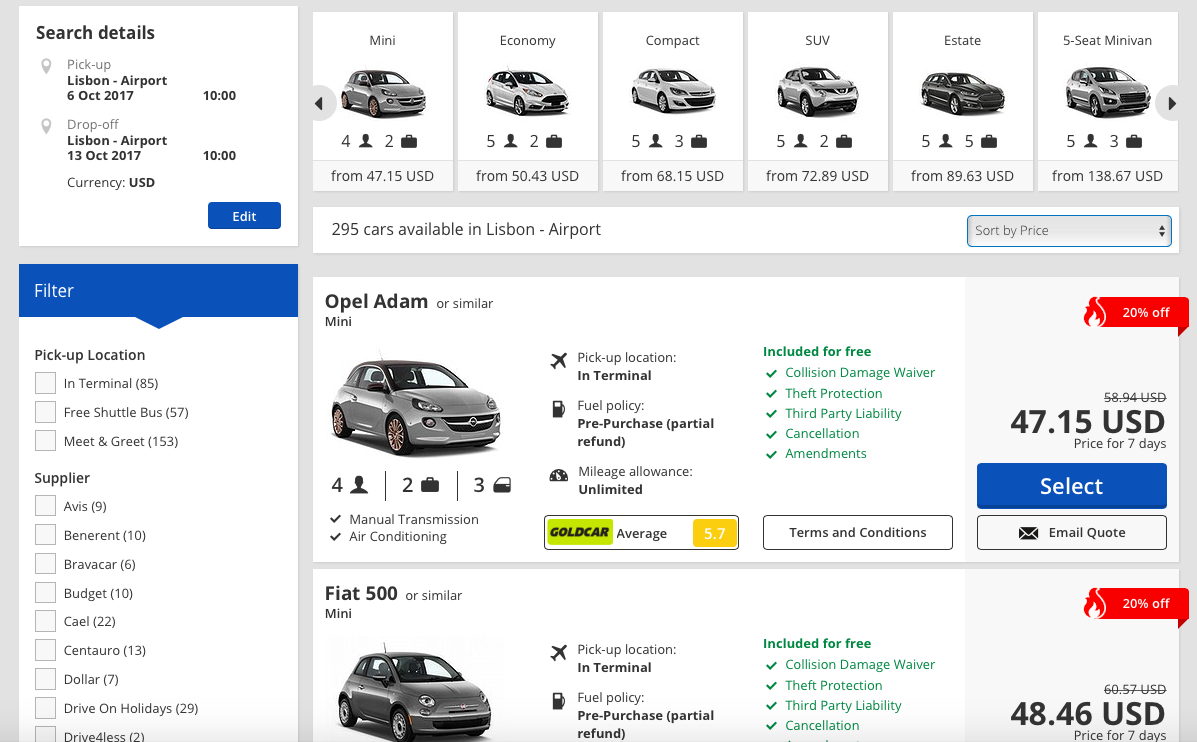1197x742 pixels.
Task: Click the '295 cars available' heading
Action: (466, 229)
